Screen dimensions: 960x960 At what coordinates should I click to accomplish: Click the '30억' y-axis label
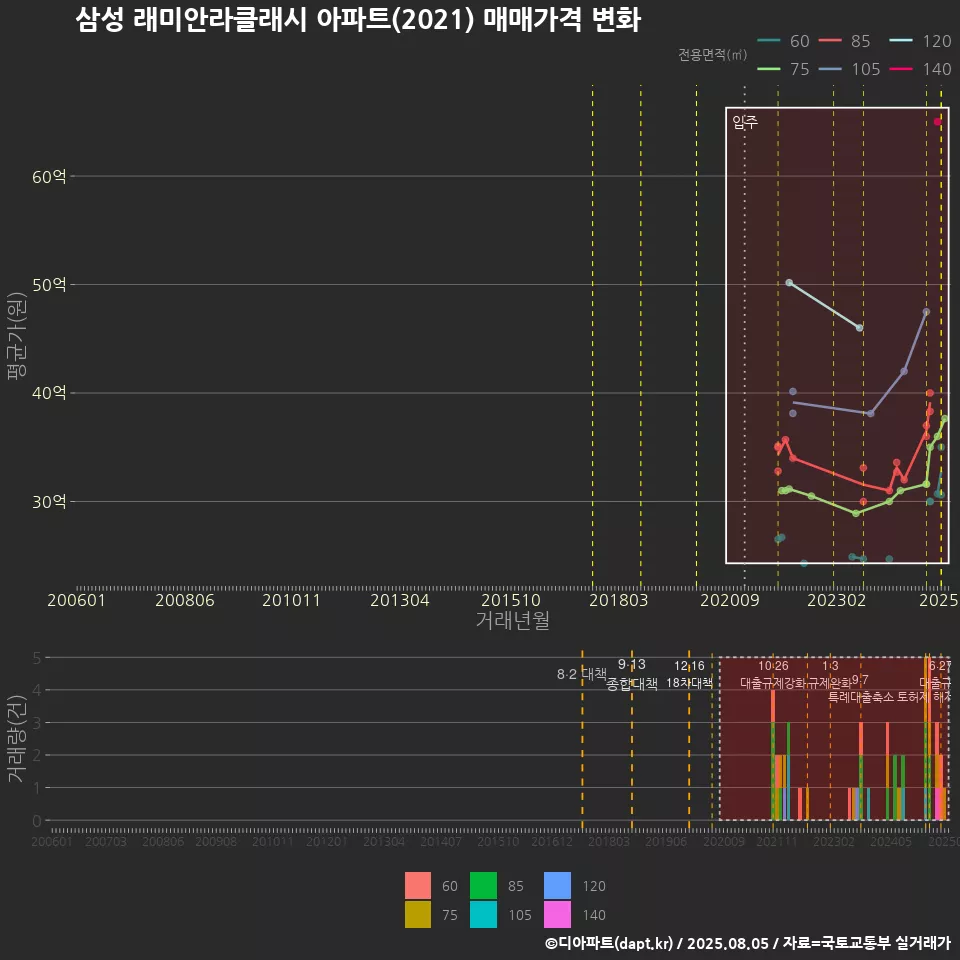click(49, 501)
